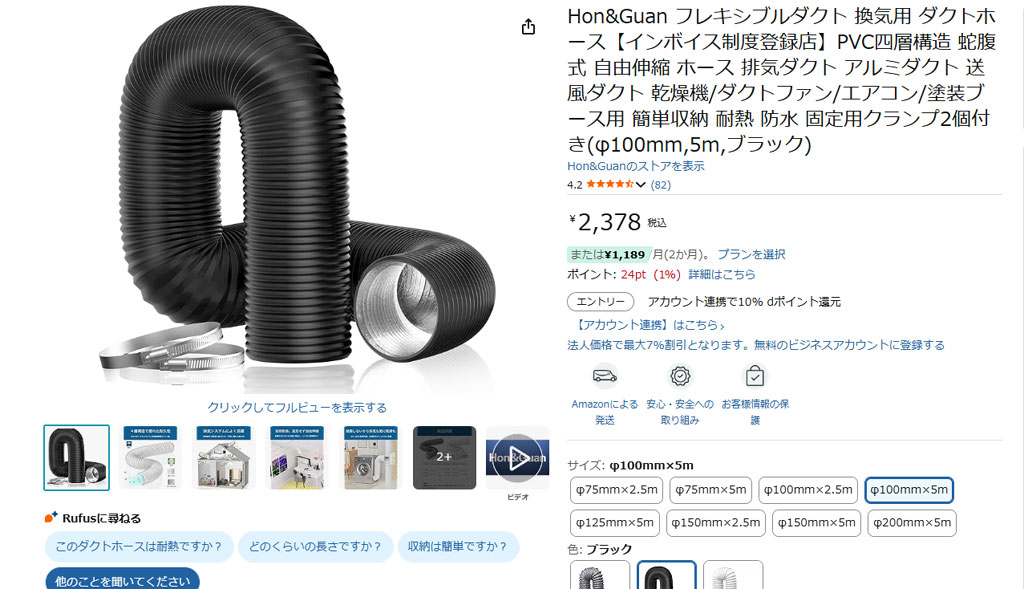Viewport: 1024px width, 589px height.
Task: Ask Rufus このダクトホースは耐熱ですか？
Action: click(139, 547)
